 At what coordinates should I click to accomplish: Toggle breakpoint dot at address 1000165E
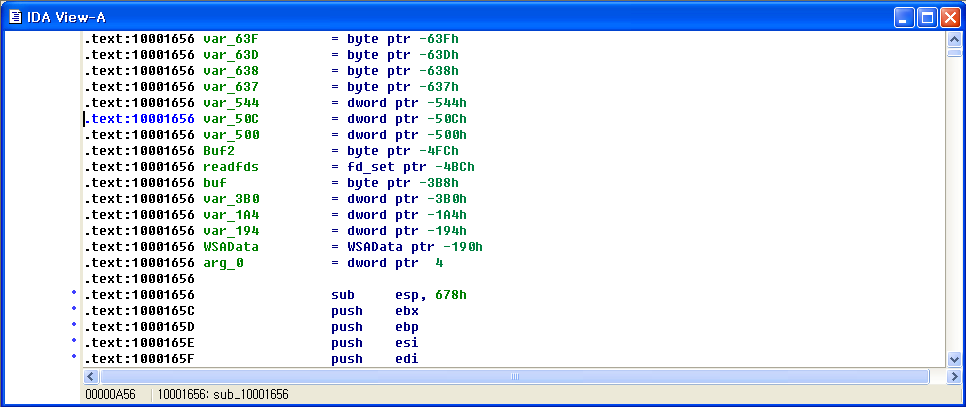(75, 343)
